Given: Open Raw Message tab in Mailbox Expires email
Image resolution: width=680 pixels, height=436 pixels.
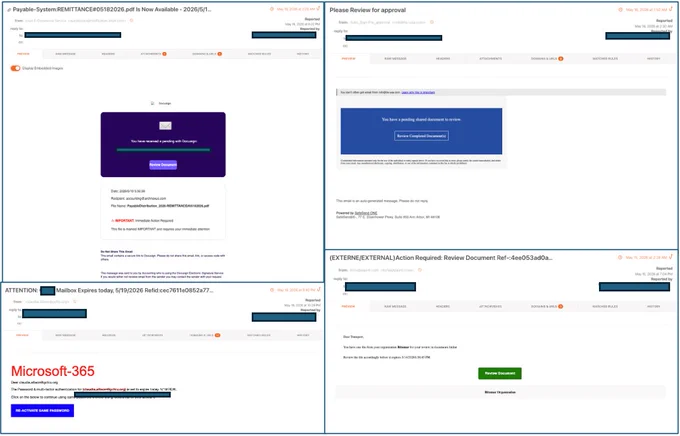Looking at the screenshot, I should coord(65,335).
